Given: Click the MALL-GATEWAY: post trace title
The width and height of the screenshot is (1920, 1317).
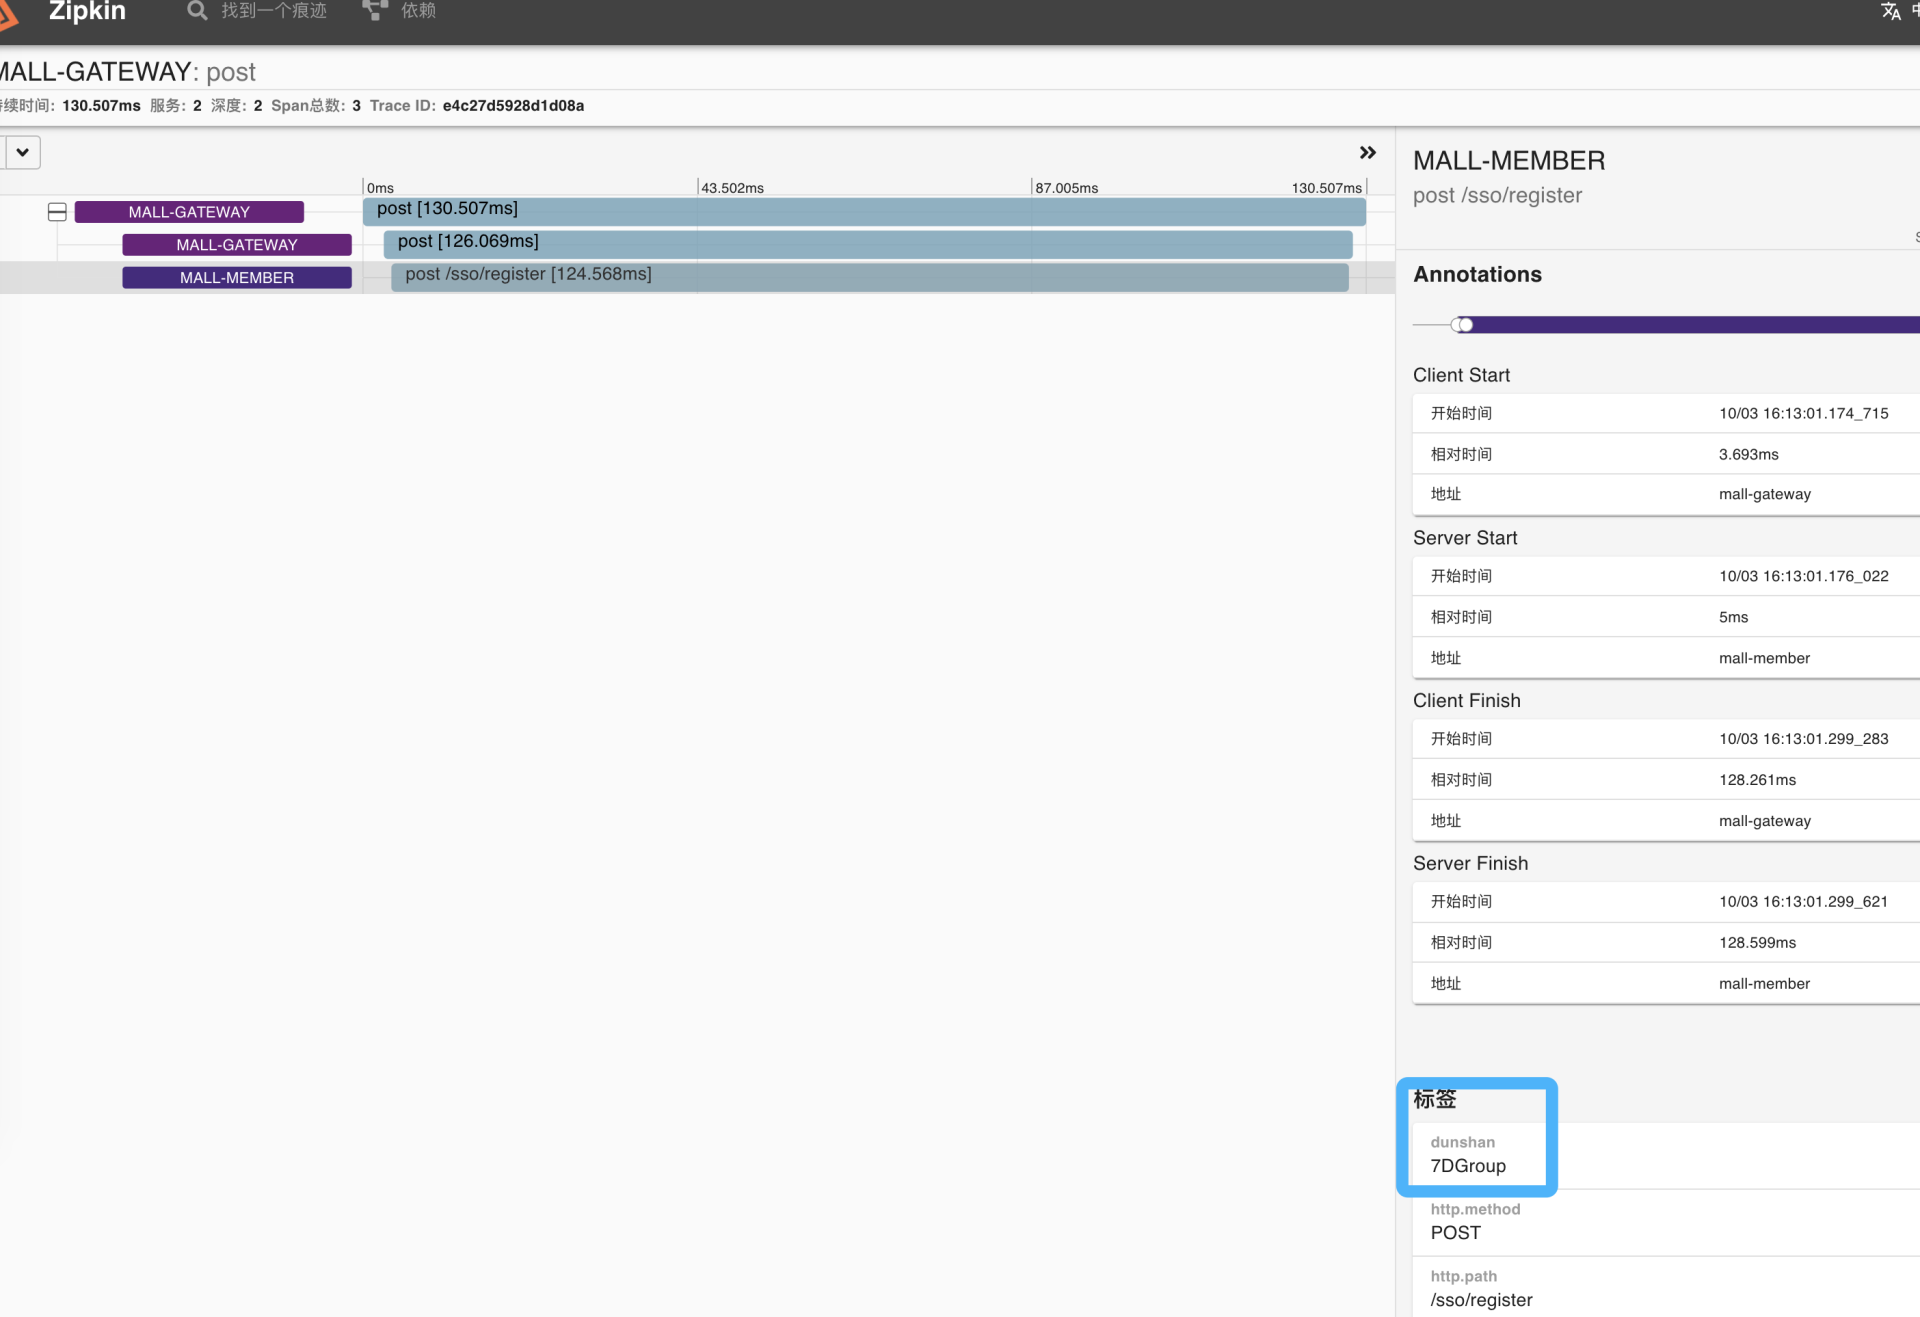Looking at the screenshot, I should [127, 72].
